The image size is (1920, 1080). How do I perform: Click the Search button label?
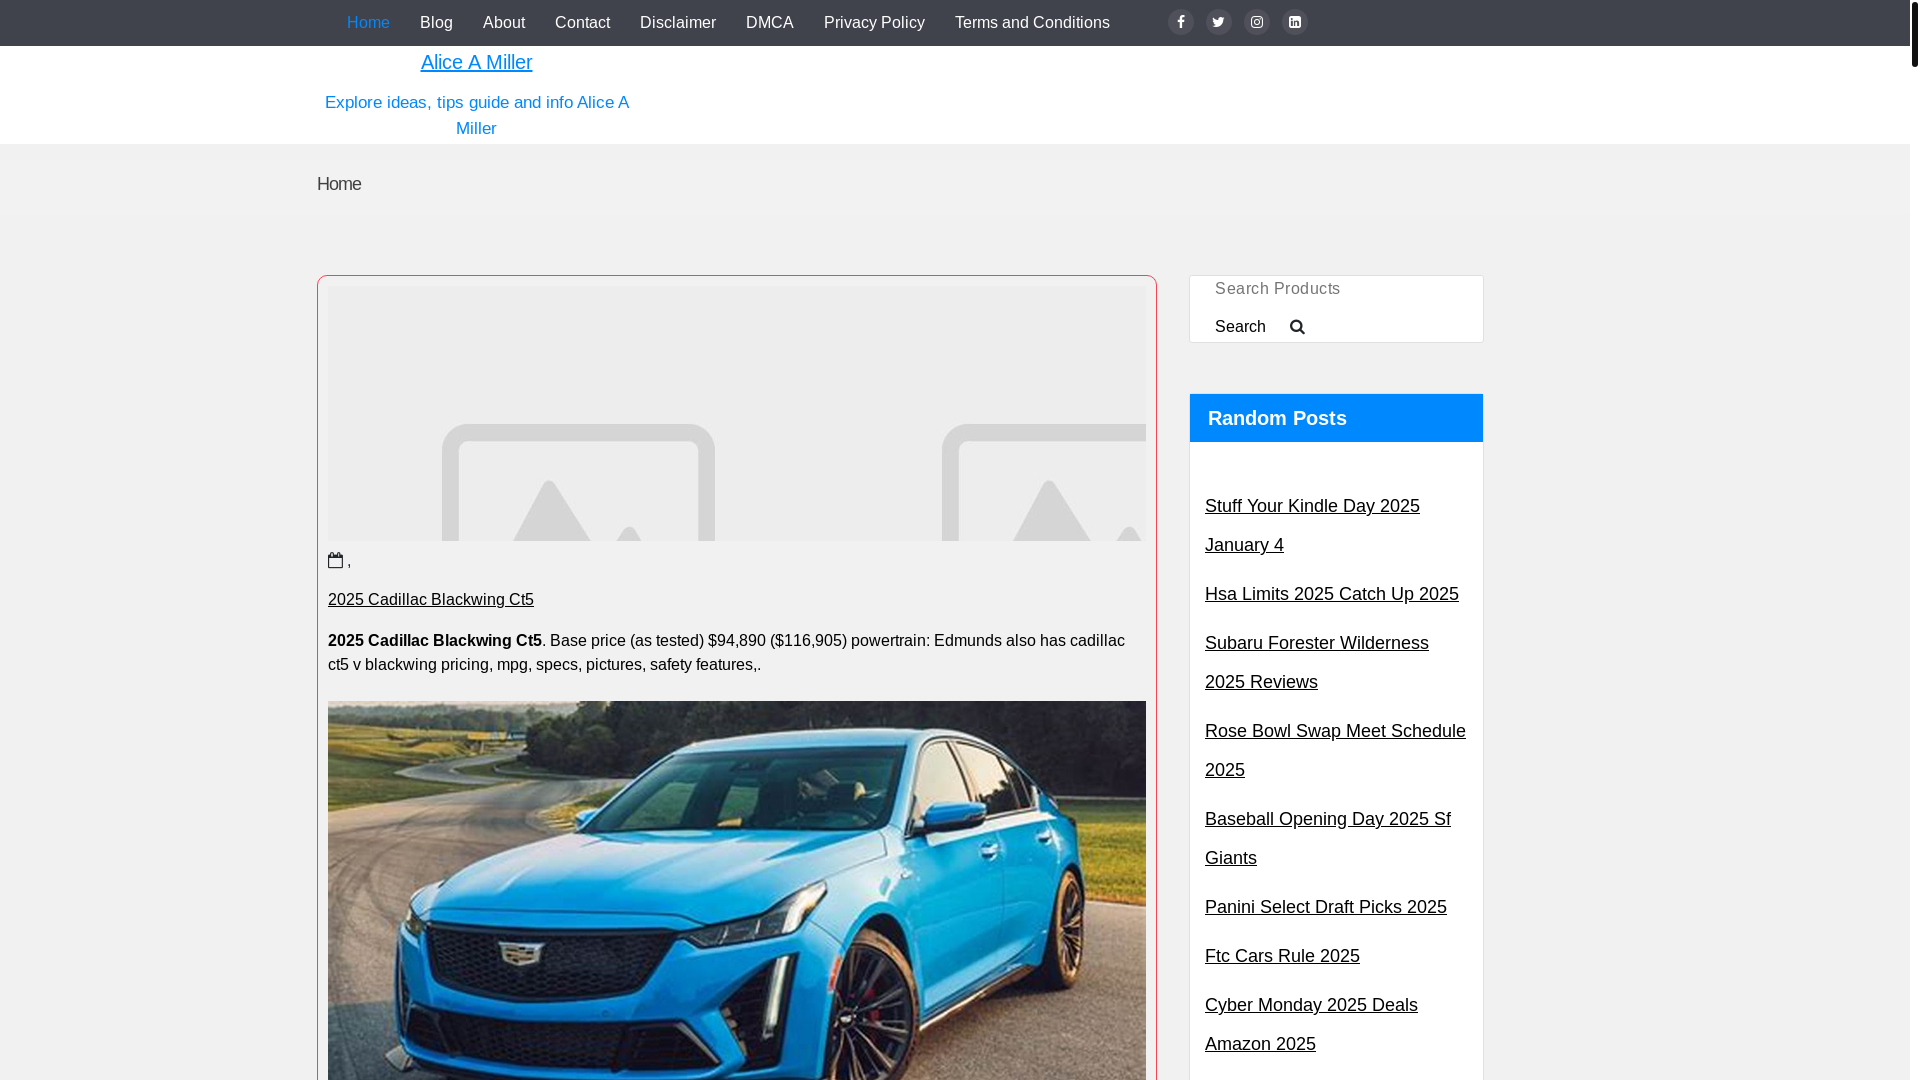tap(1240, 327)
